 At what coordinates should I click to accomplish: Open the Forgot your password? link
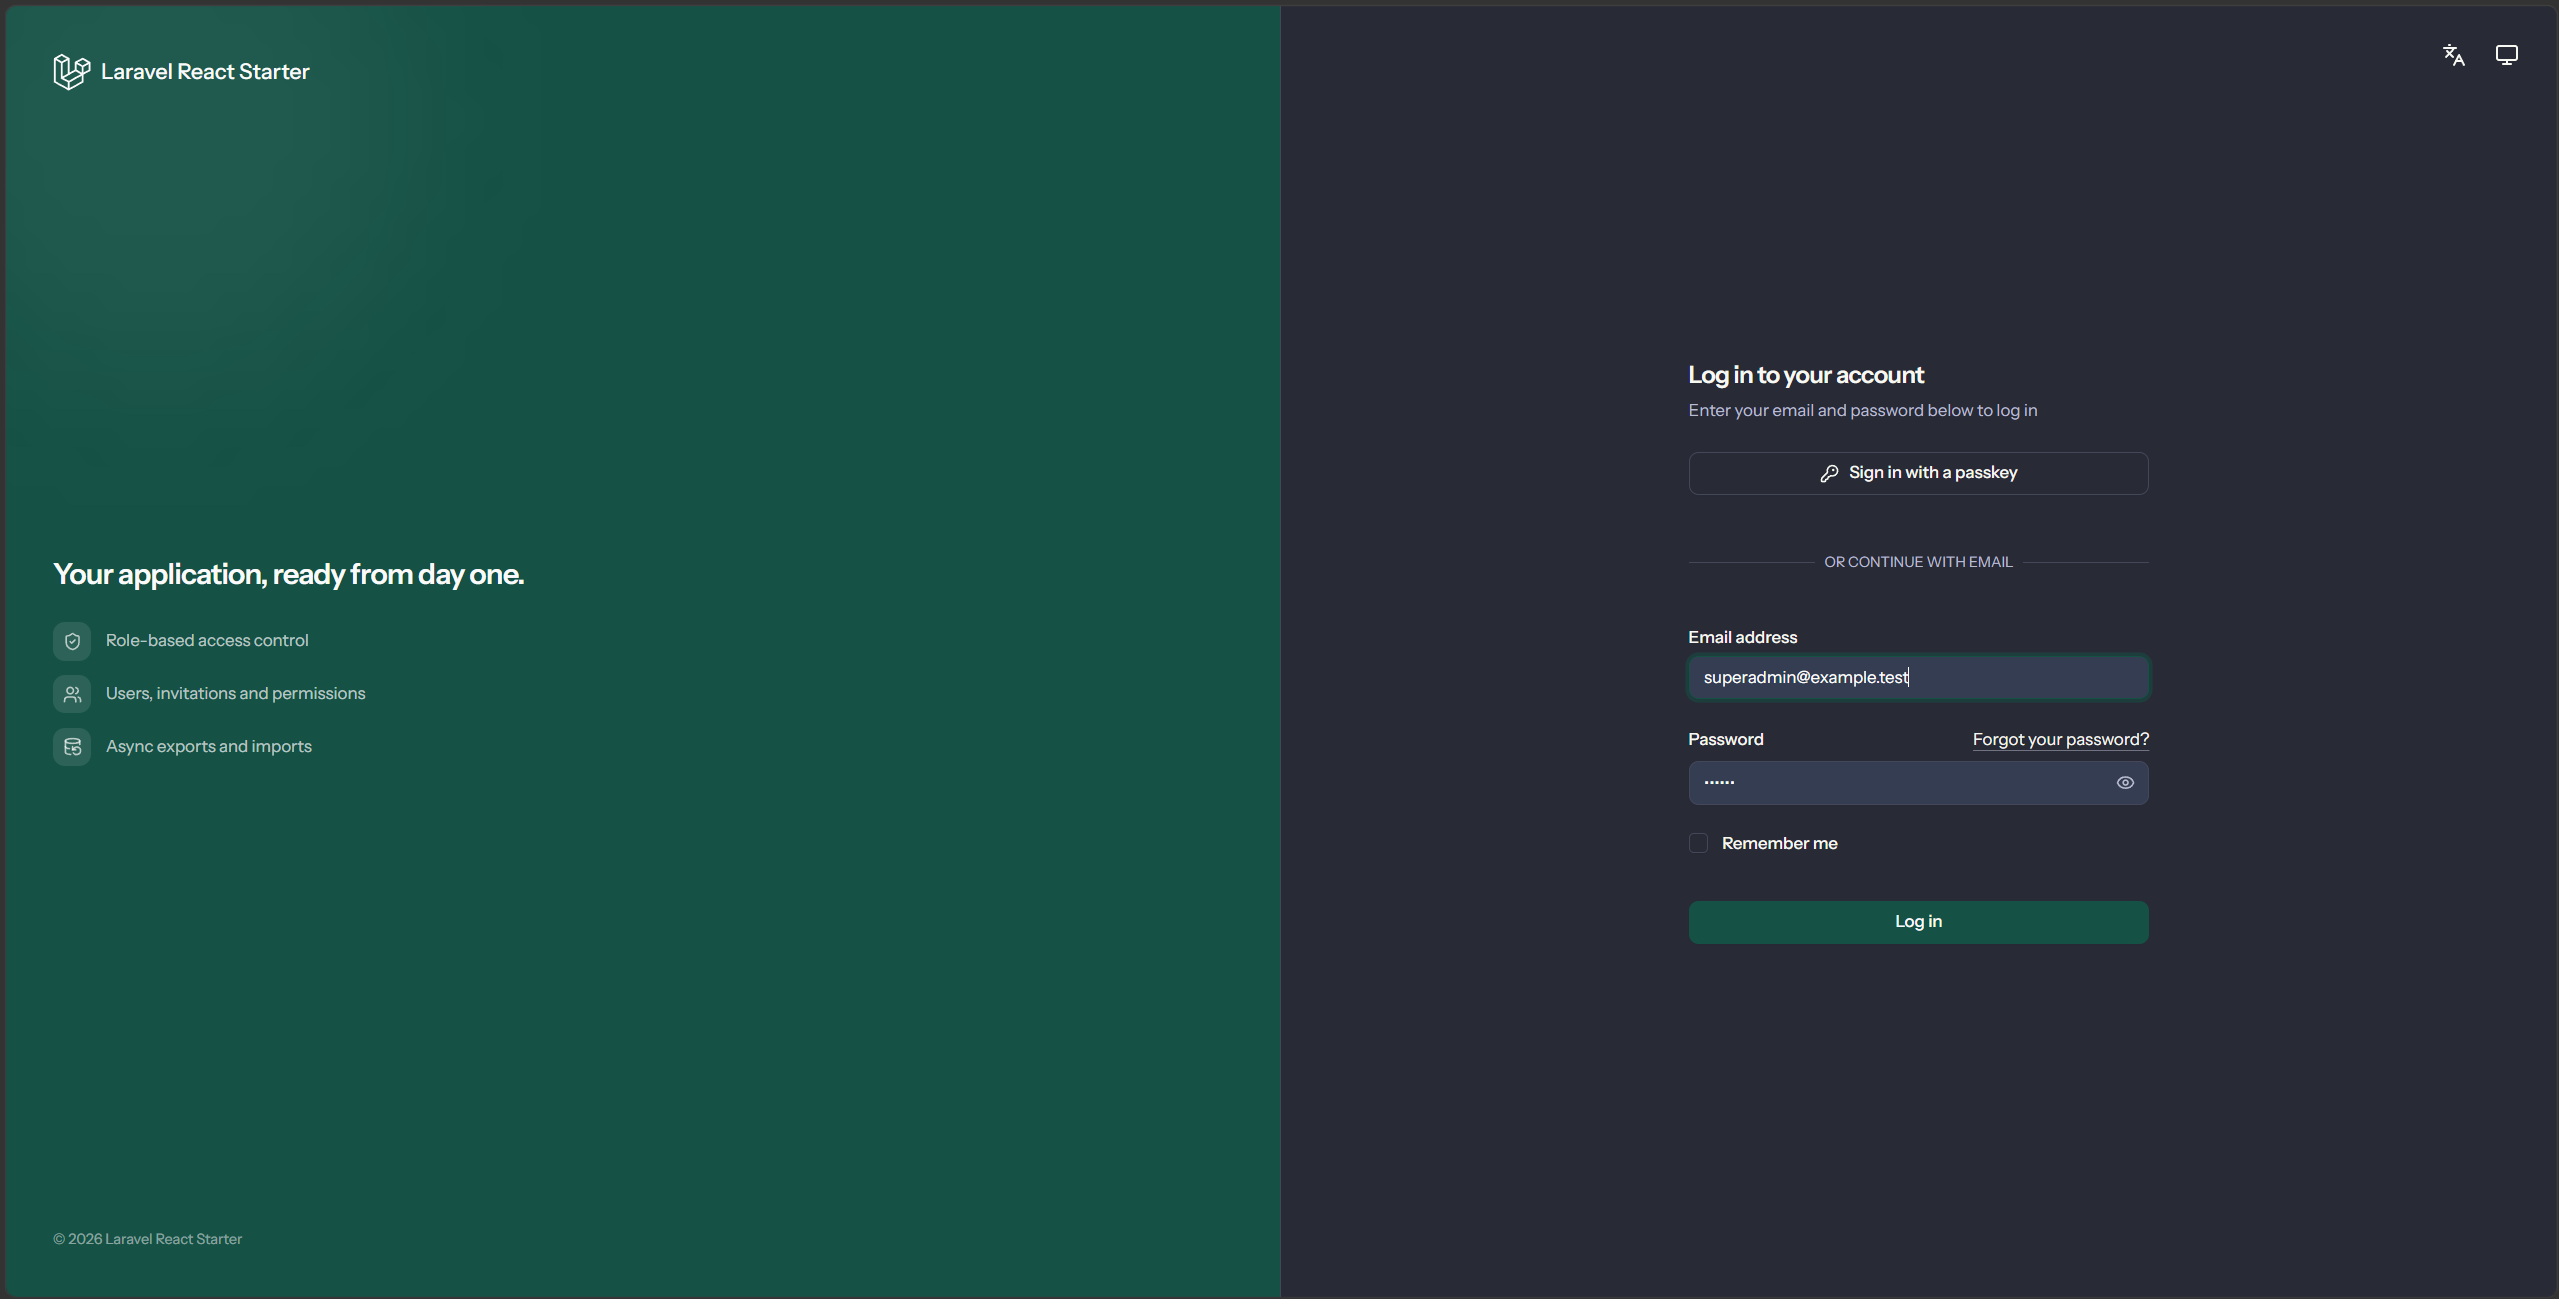pos(2060,739)
